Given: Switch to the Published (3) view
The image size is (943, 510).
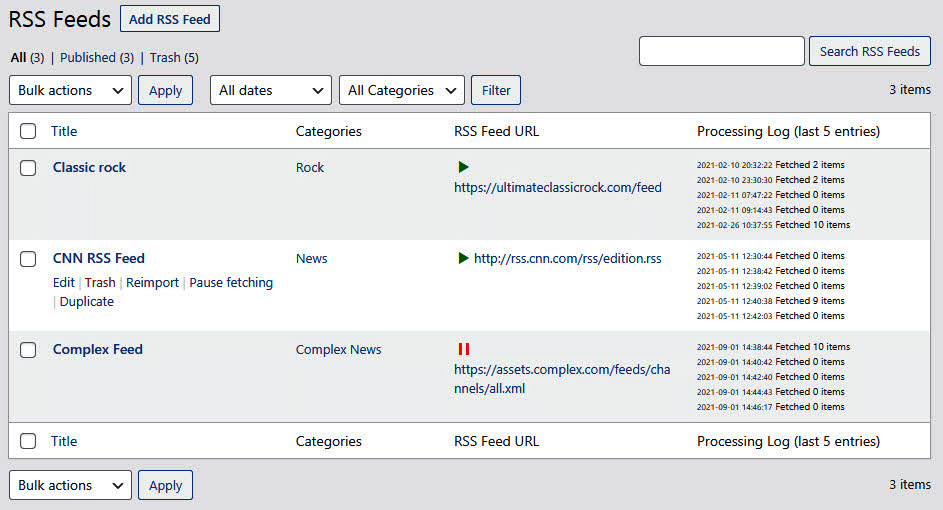Looking at the screenshot, I should (97, 58).
